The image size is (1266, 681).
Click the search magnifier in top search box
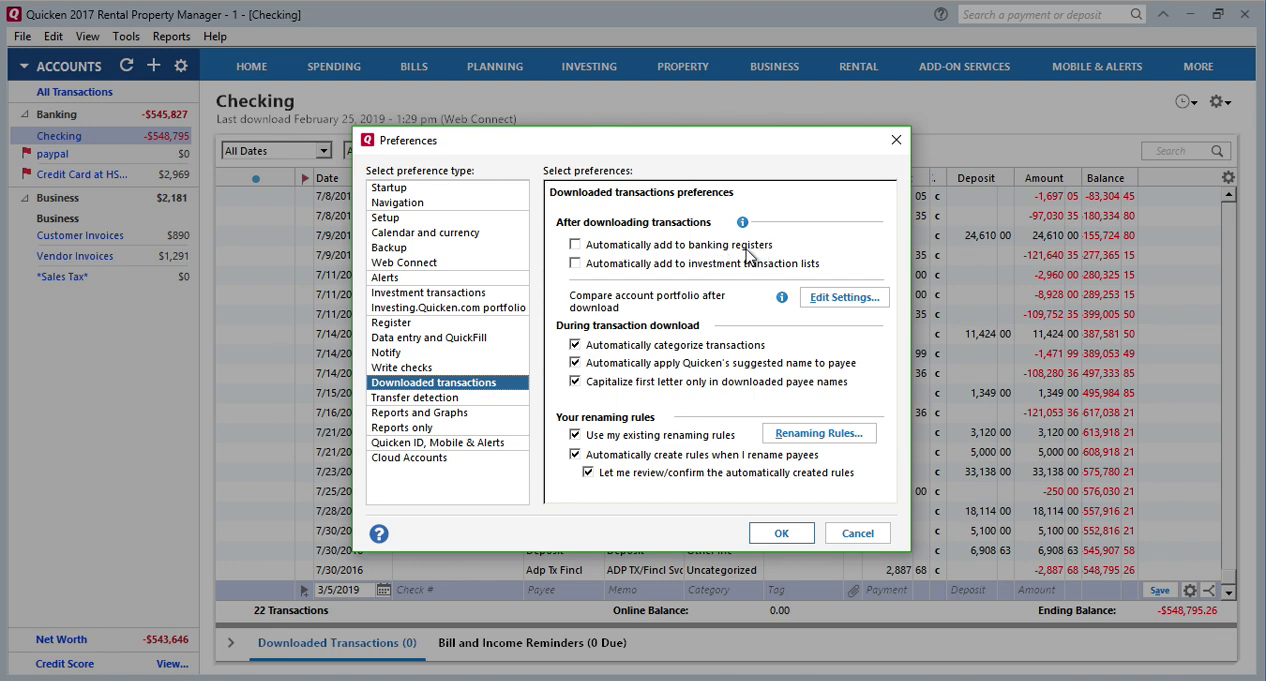pyautogui.click(x=1136, y=14)
